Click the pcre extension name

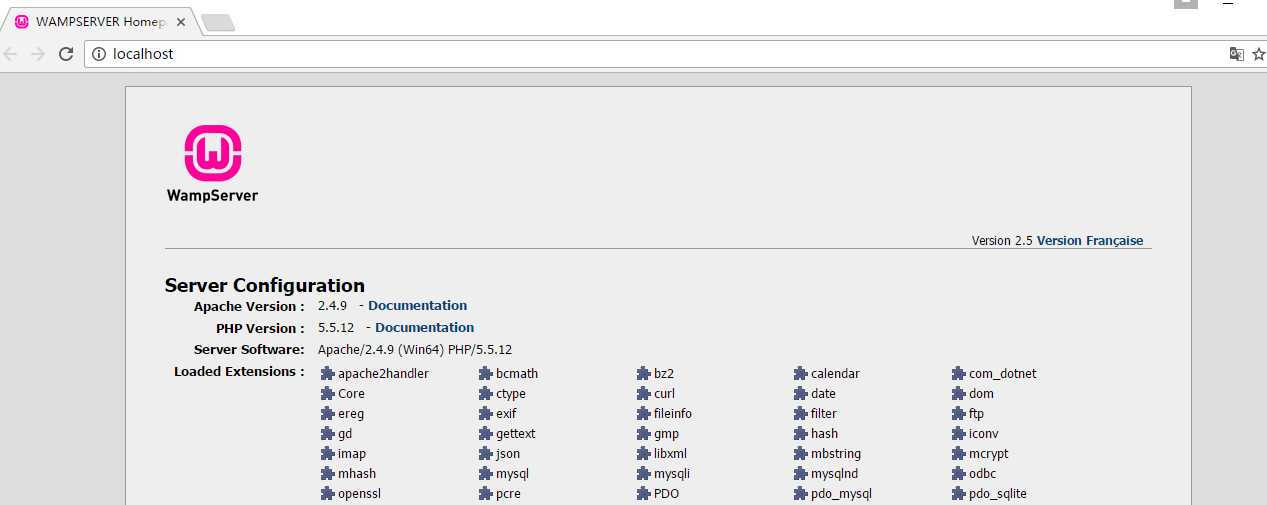tap(508, 494)
